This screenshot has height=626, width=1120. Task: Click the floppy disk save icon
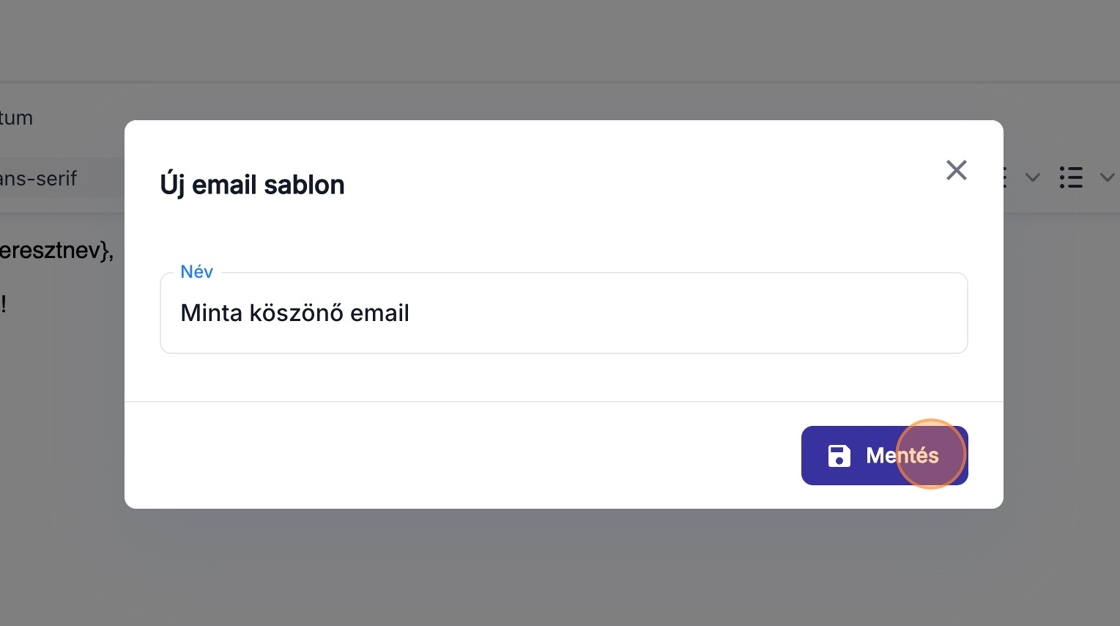[x=839, y=456]
